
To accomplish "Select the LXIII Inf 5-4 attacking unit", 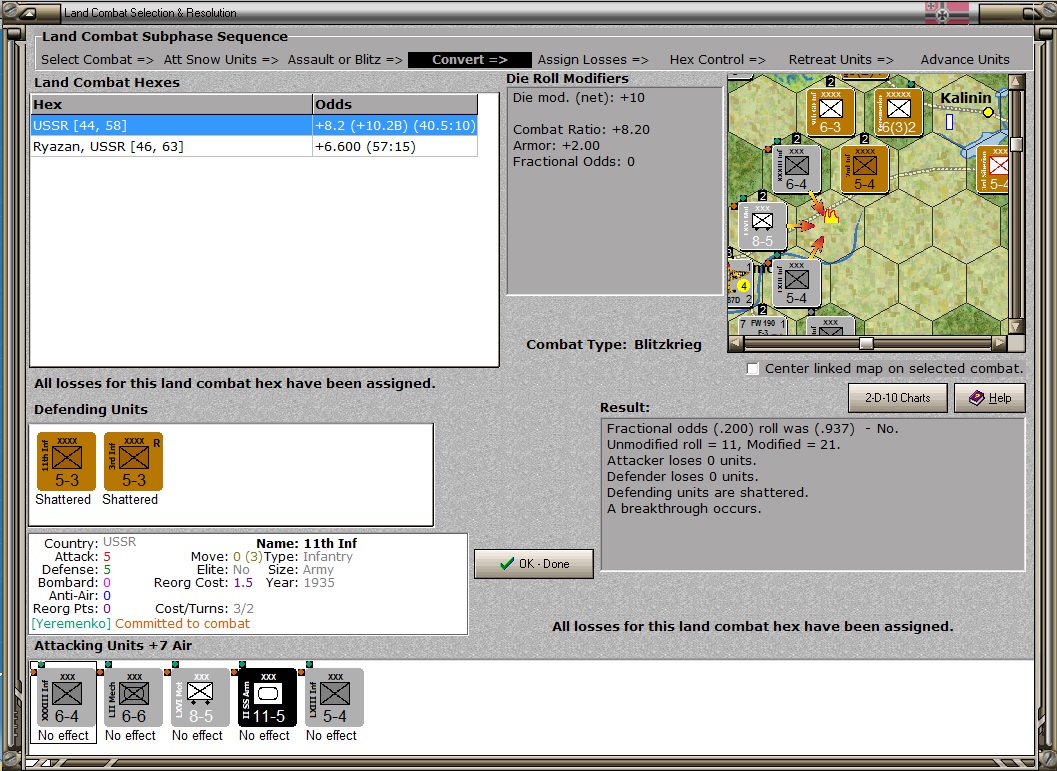I will pyautogui.click(x=332, y=698).
